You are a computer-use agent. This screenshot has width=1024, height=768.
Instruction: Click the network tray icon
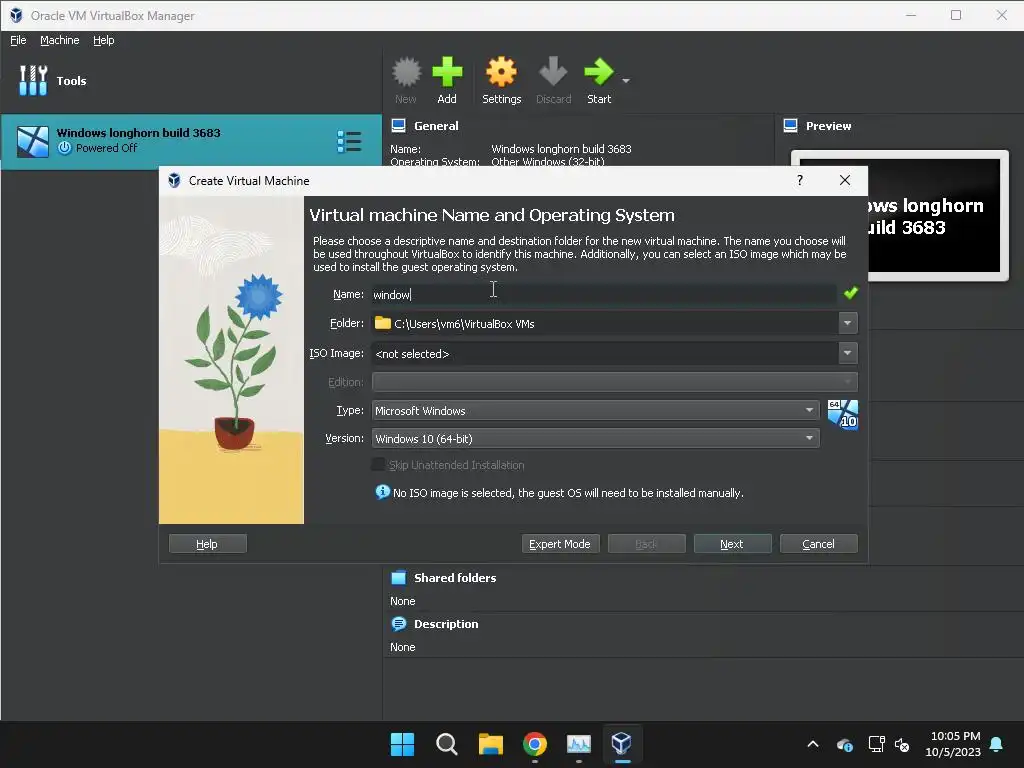pyautogui.click(x=876, y=744)
